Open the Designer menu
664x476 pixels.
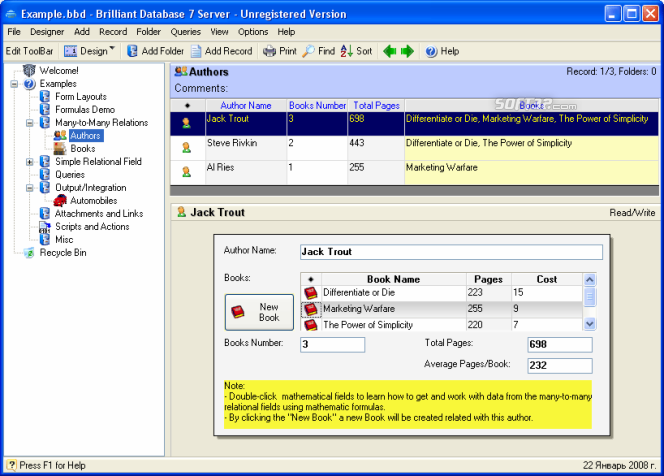coord(47,32)
